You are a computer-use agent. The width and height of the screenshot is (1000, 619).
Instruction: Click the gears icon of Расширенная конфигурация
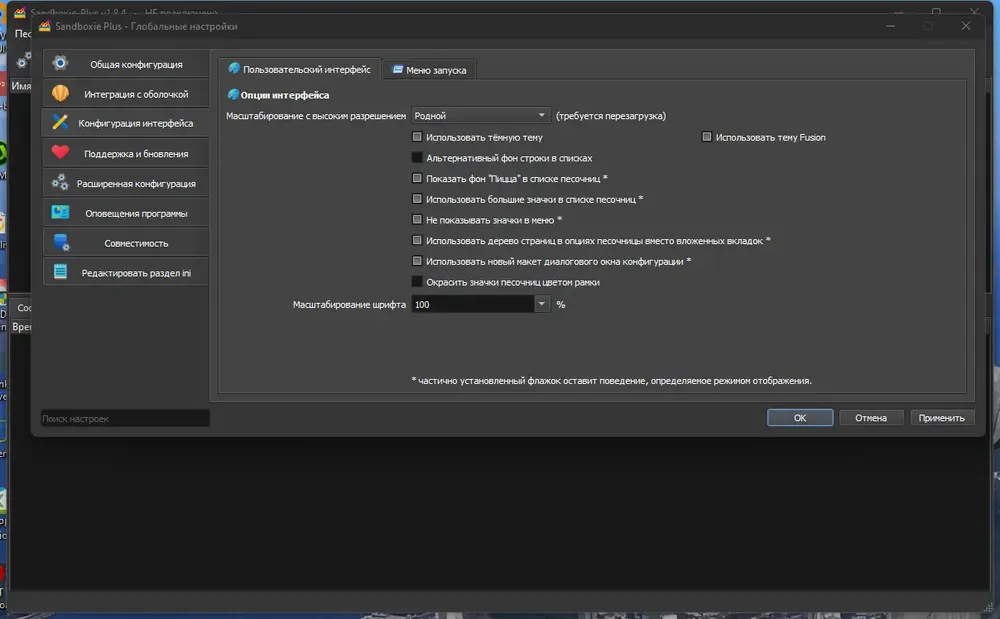pyautogui.click(x=60, y=182)
